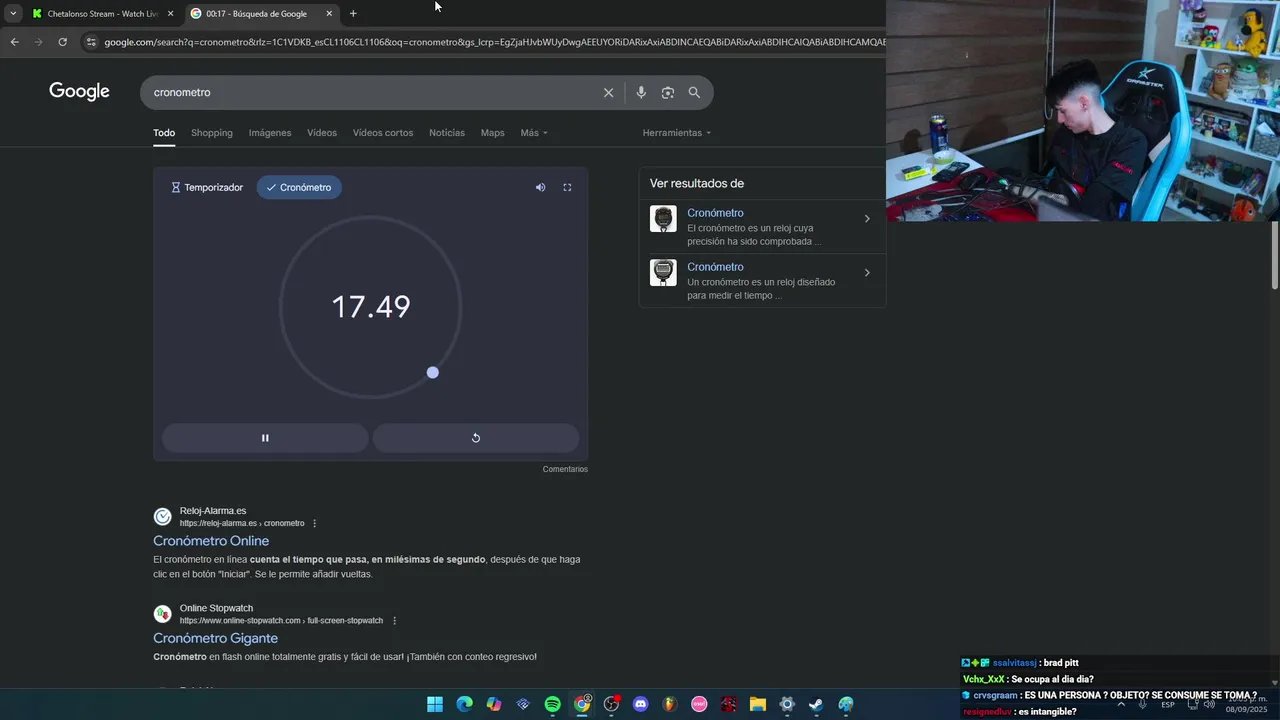
Task: Open the stopwatch in fullscreen
Action: click(x=567, y=187)
